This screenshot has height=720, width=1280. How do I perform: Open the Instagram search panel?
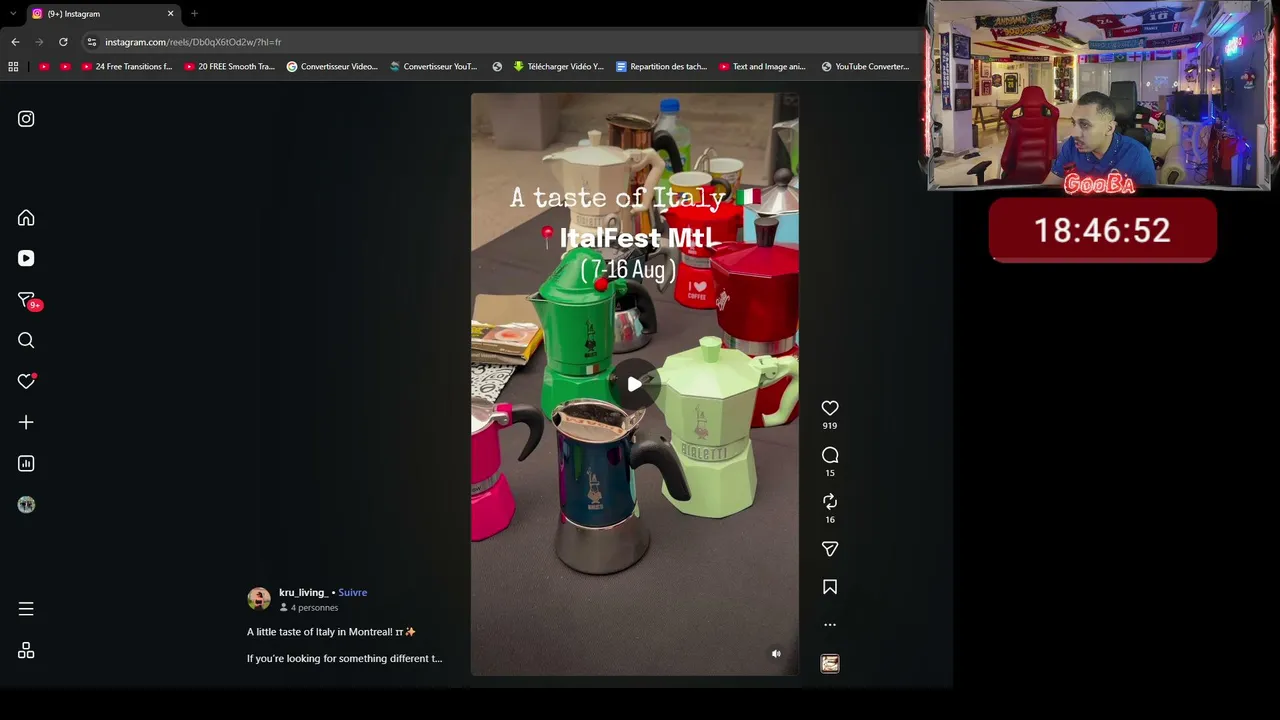coord(26,340)
